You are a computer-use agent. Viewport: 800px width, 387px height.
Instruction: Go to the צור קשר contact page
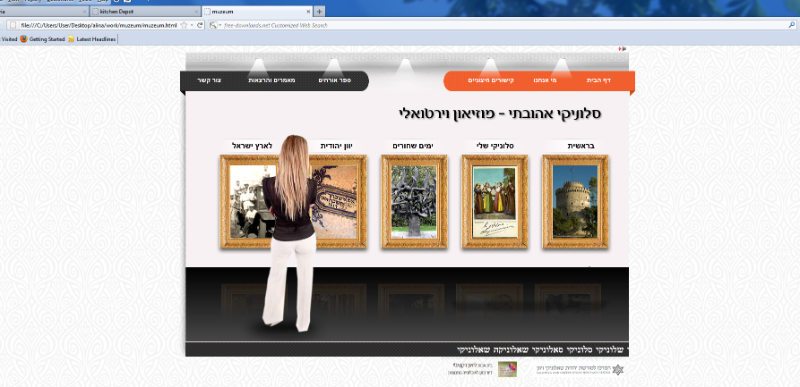coord(209,81)
